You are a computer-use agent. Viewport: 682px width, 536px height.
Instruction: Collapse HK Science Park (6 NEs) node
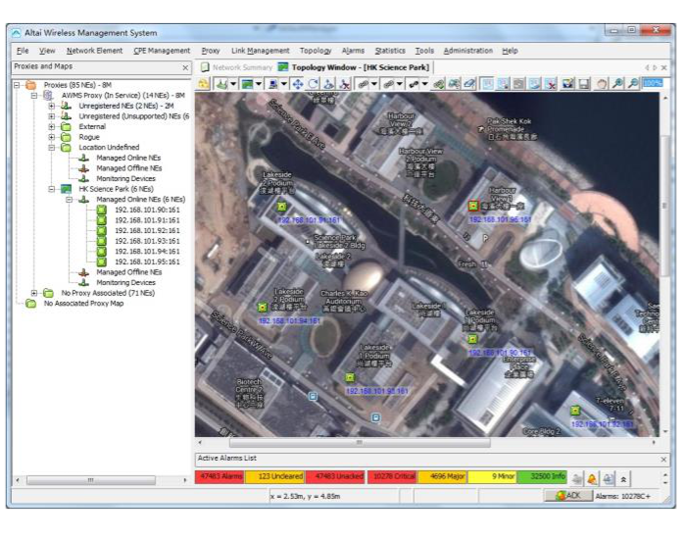tap(52, 189)
